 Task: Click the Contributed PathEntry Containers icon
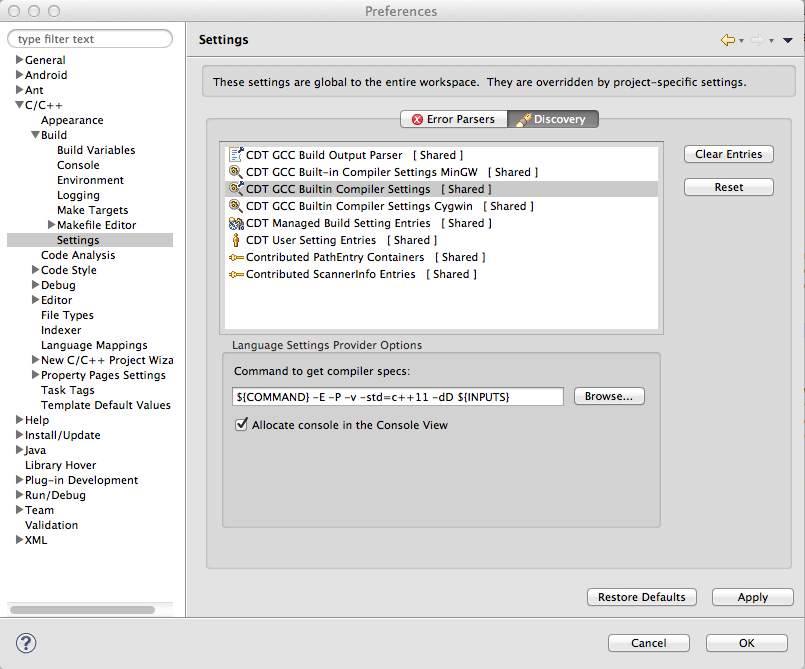[236, 257]
